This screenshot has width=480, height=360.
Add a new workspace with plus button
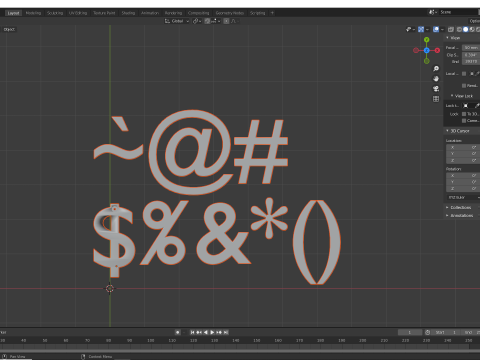click(272, 13)
